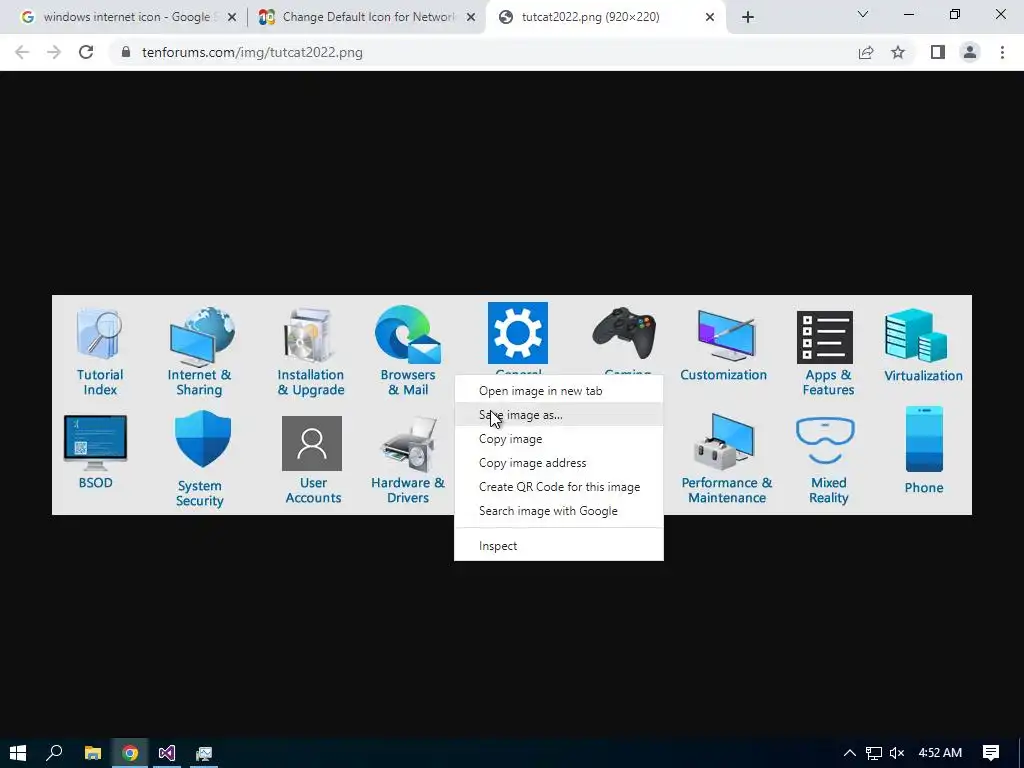
Task: Click the Tutorial Index icon in image
Action: (x=99, y=334)
